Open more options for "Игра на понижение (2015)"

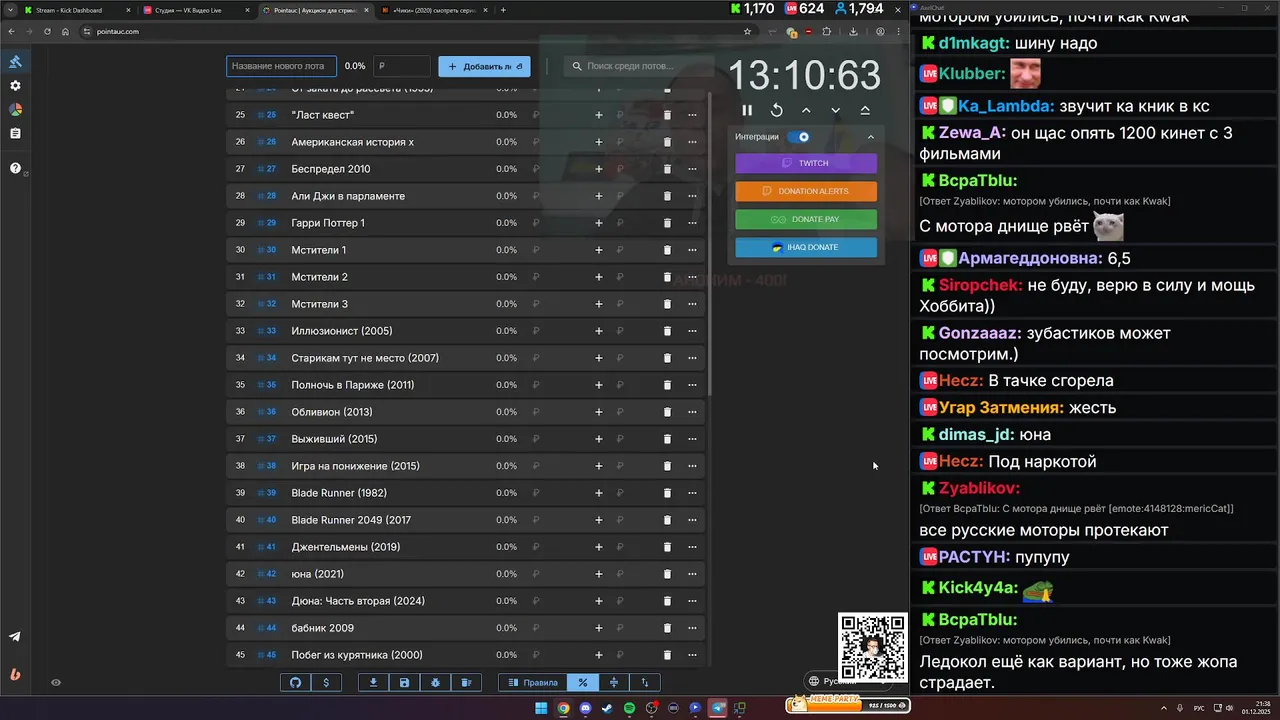click(x=692, y=466)
